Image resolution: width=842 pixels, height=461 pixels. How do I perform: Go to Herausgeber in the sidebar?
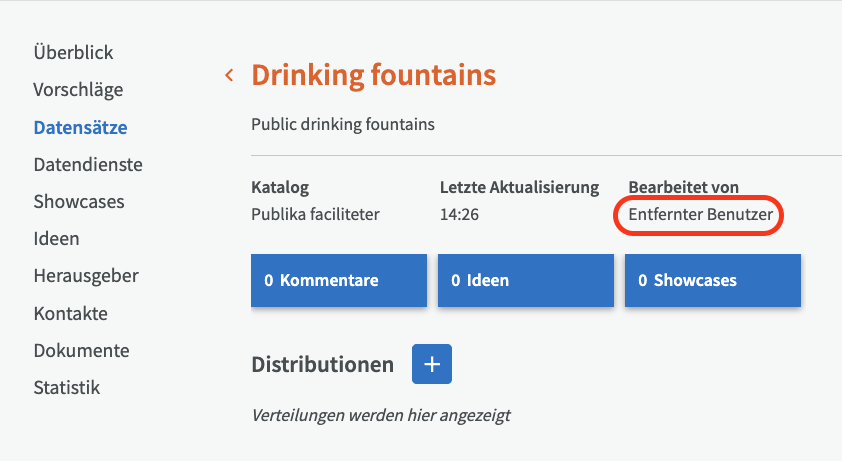[86, 275]
